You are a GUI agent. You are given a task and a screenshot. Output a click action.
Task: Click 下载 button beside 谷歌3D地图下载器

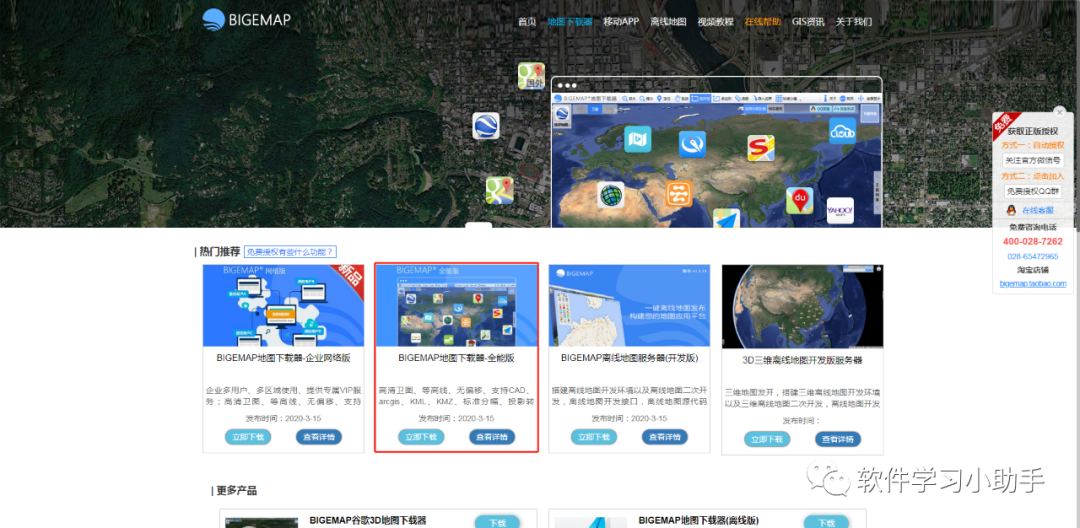point(497,522)
